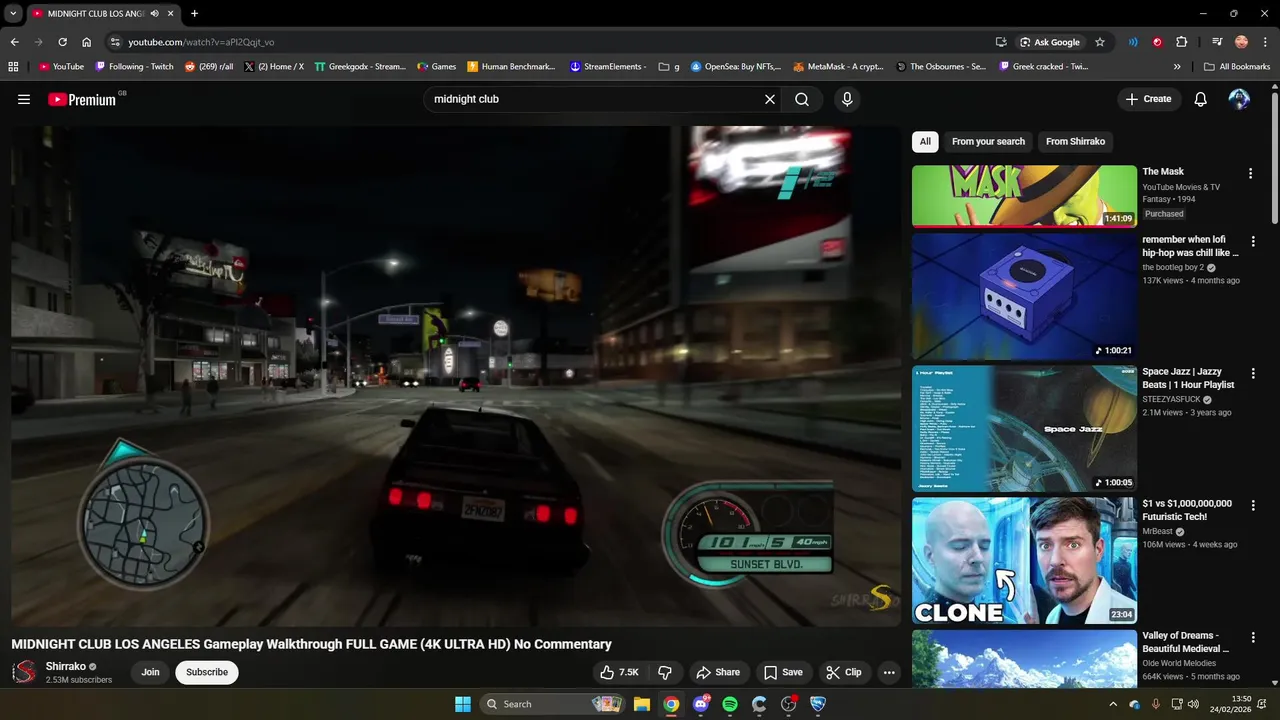This screenshot has height=720, width=1280.
Task: Bookmark this tab with star icon
Action: tap(1100, 42)
